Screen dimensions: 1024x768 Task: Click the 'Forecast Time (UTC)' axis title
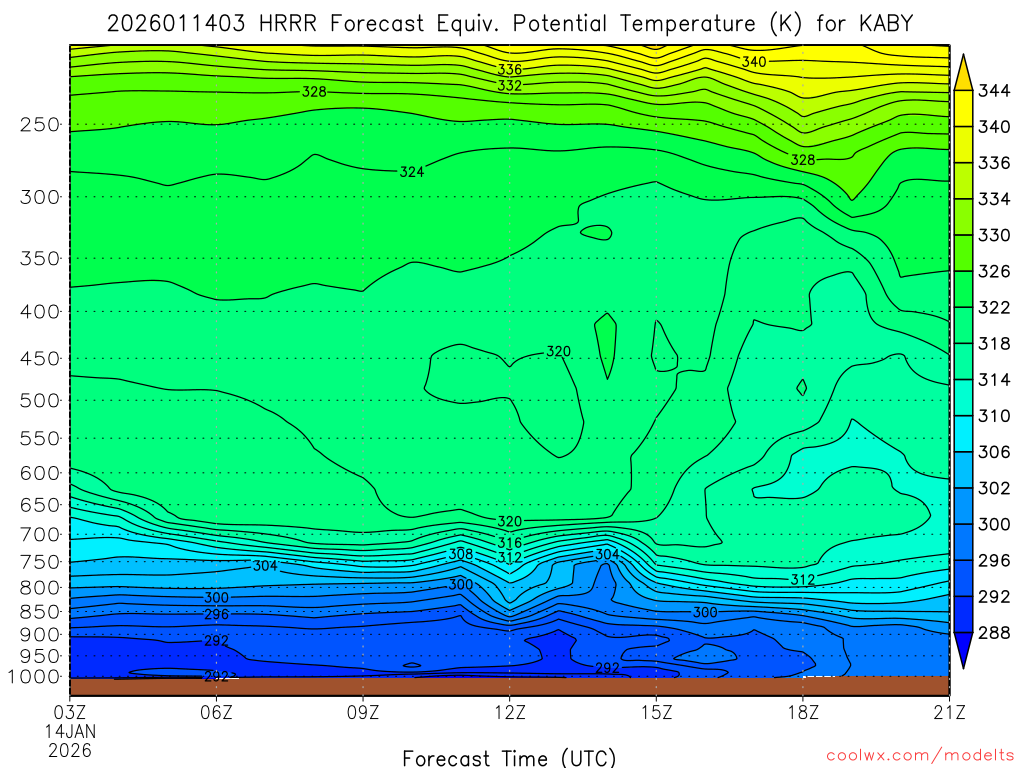coord(509,758)
